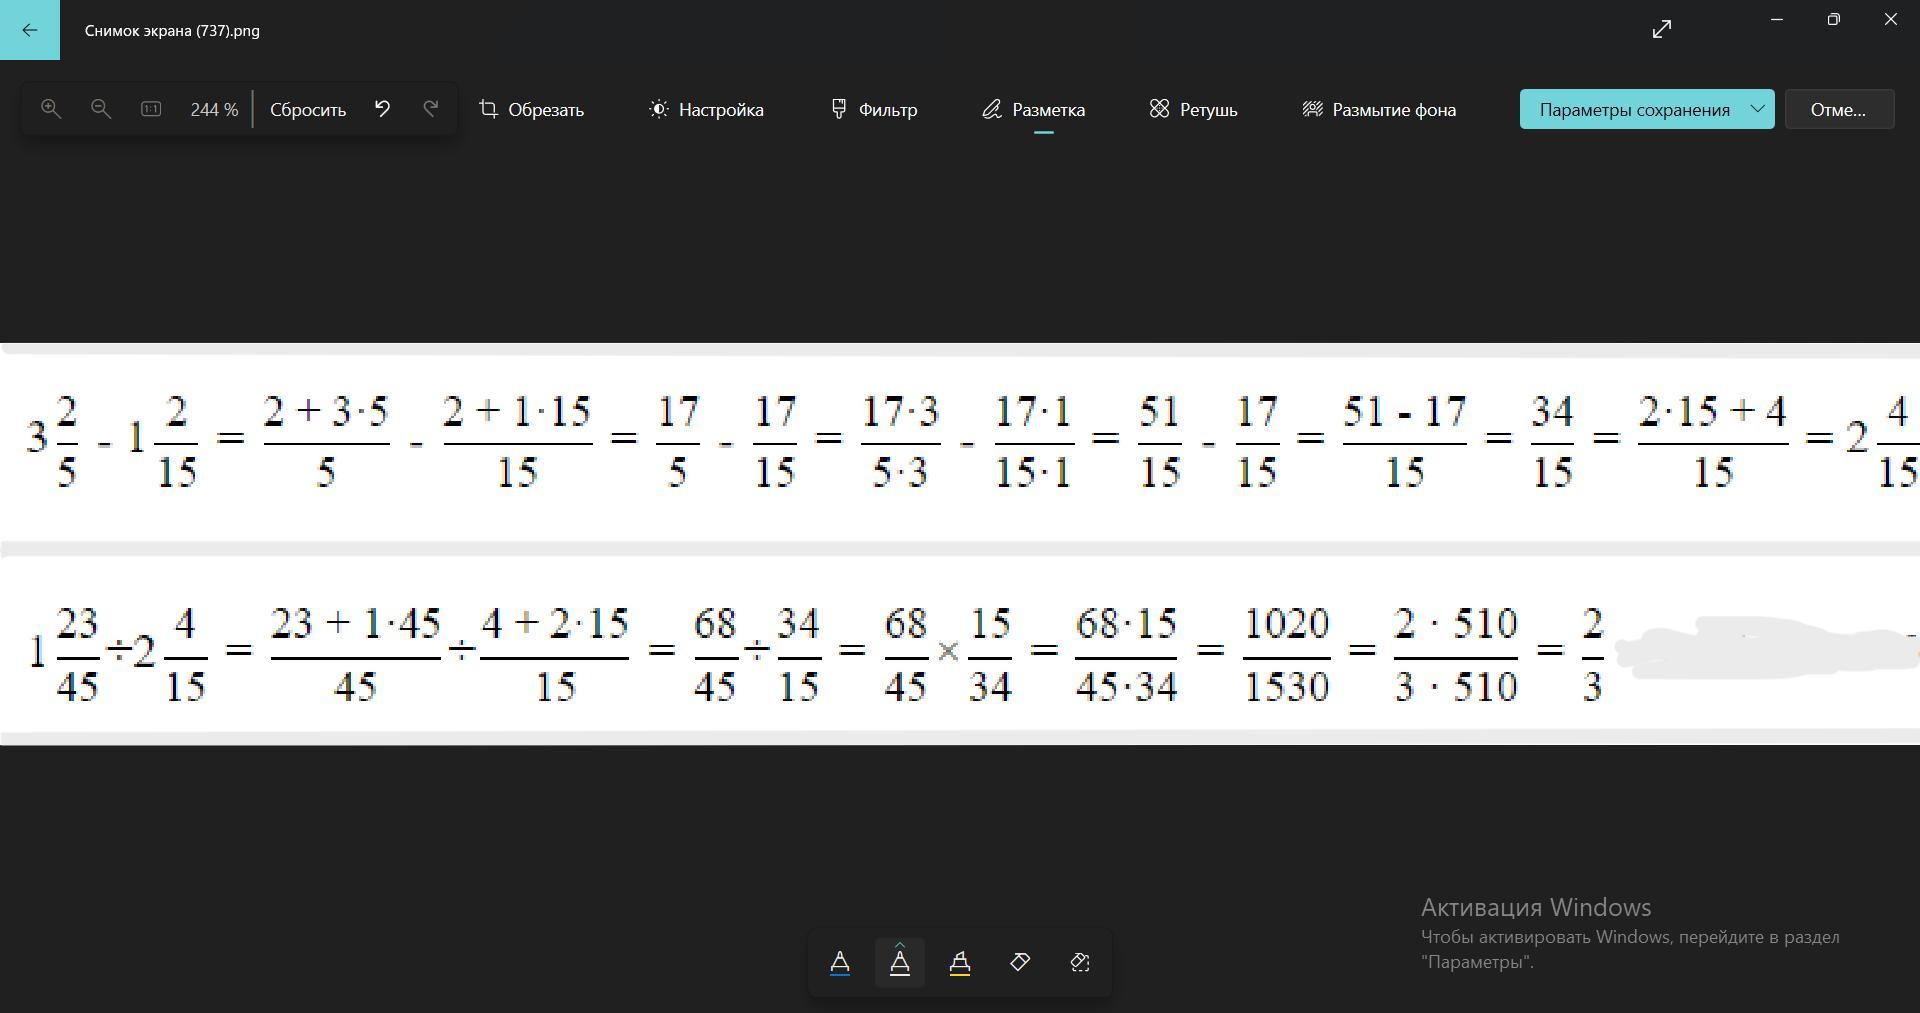Expand options for the selected white pen
This screenshot has width=1920, height=1013.
(x=900, y=946)
